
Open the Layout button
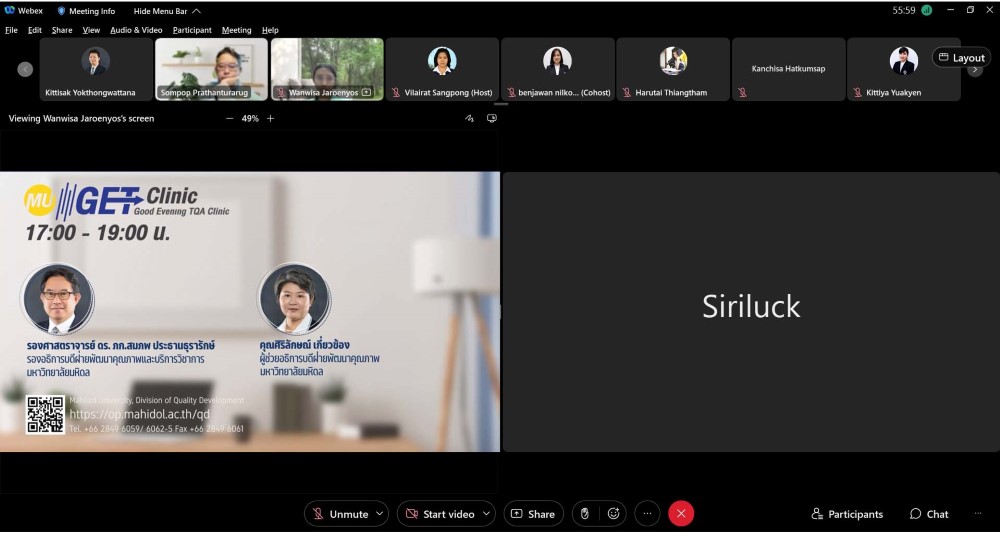point(961,58)
